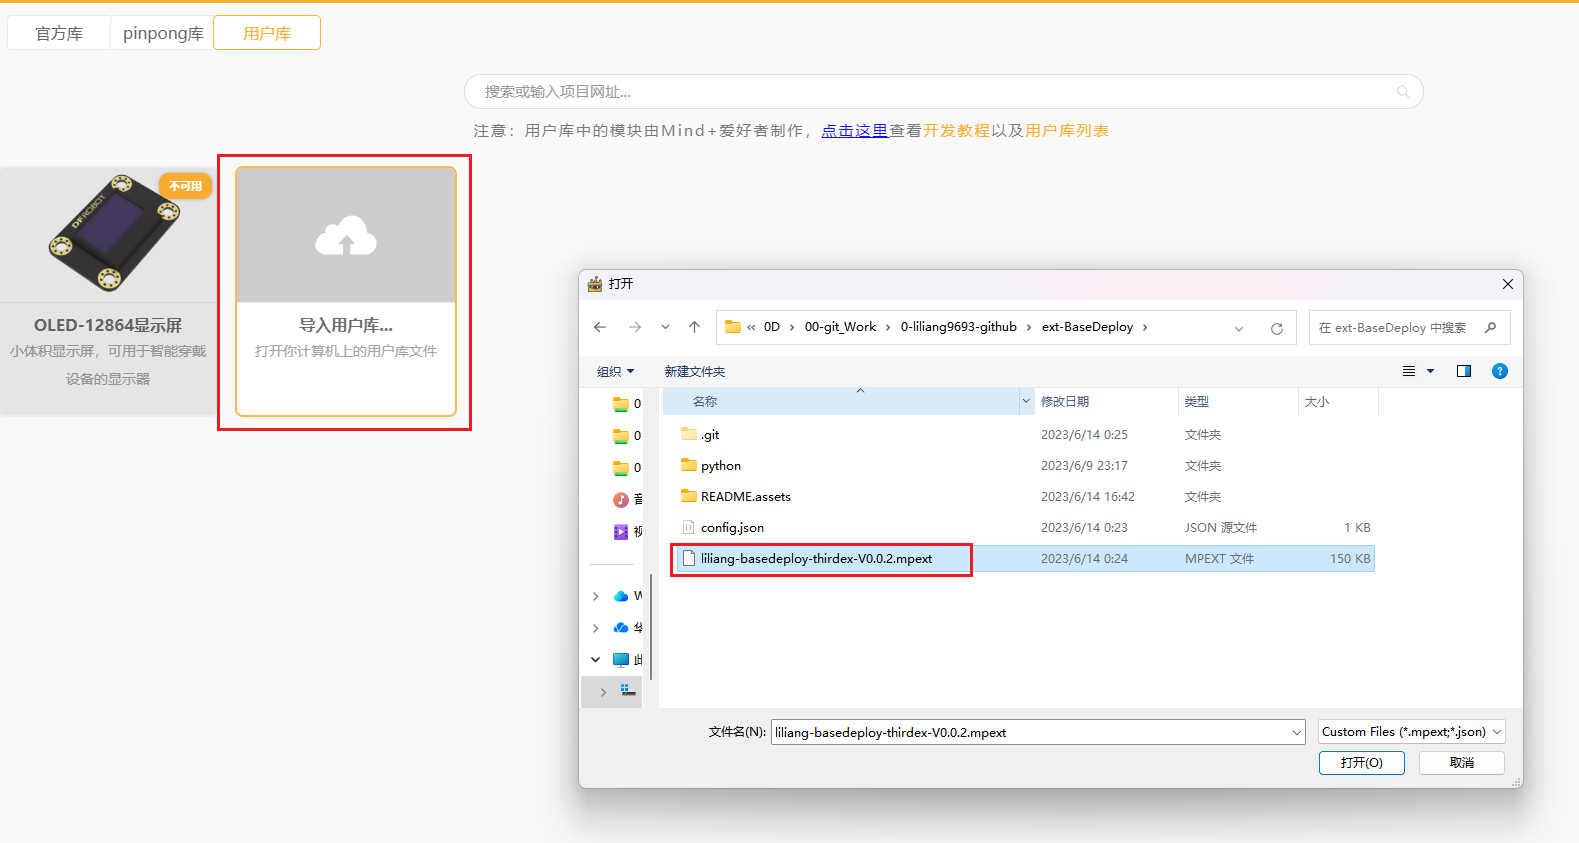The image size is (1579, 843).
Task: Click the ext-BaseDeploy search box
Action: [x=1409, y=327]
